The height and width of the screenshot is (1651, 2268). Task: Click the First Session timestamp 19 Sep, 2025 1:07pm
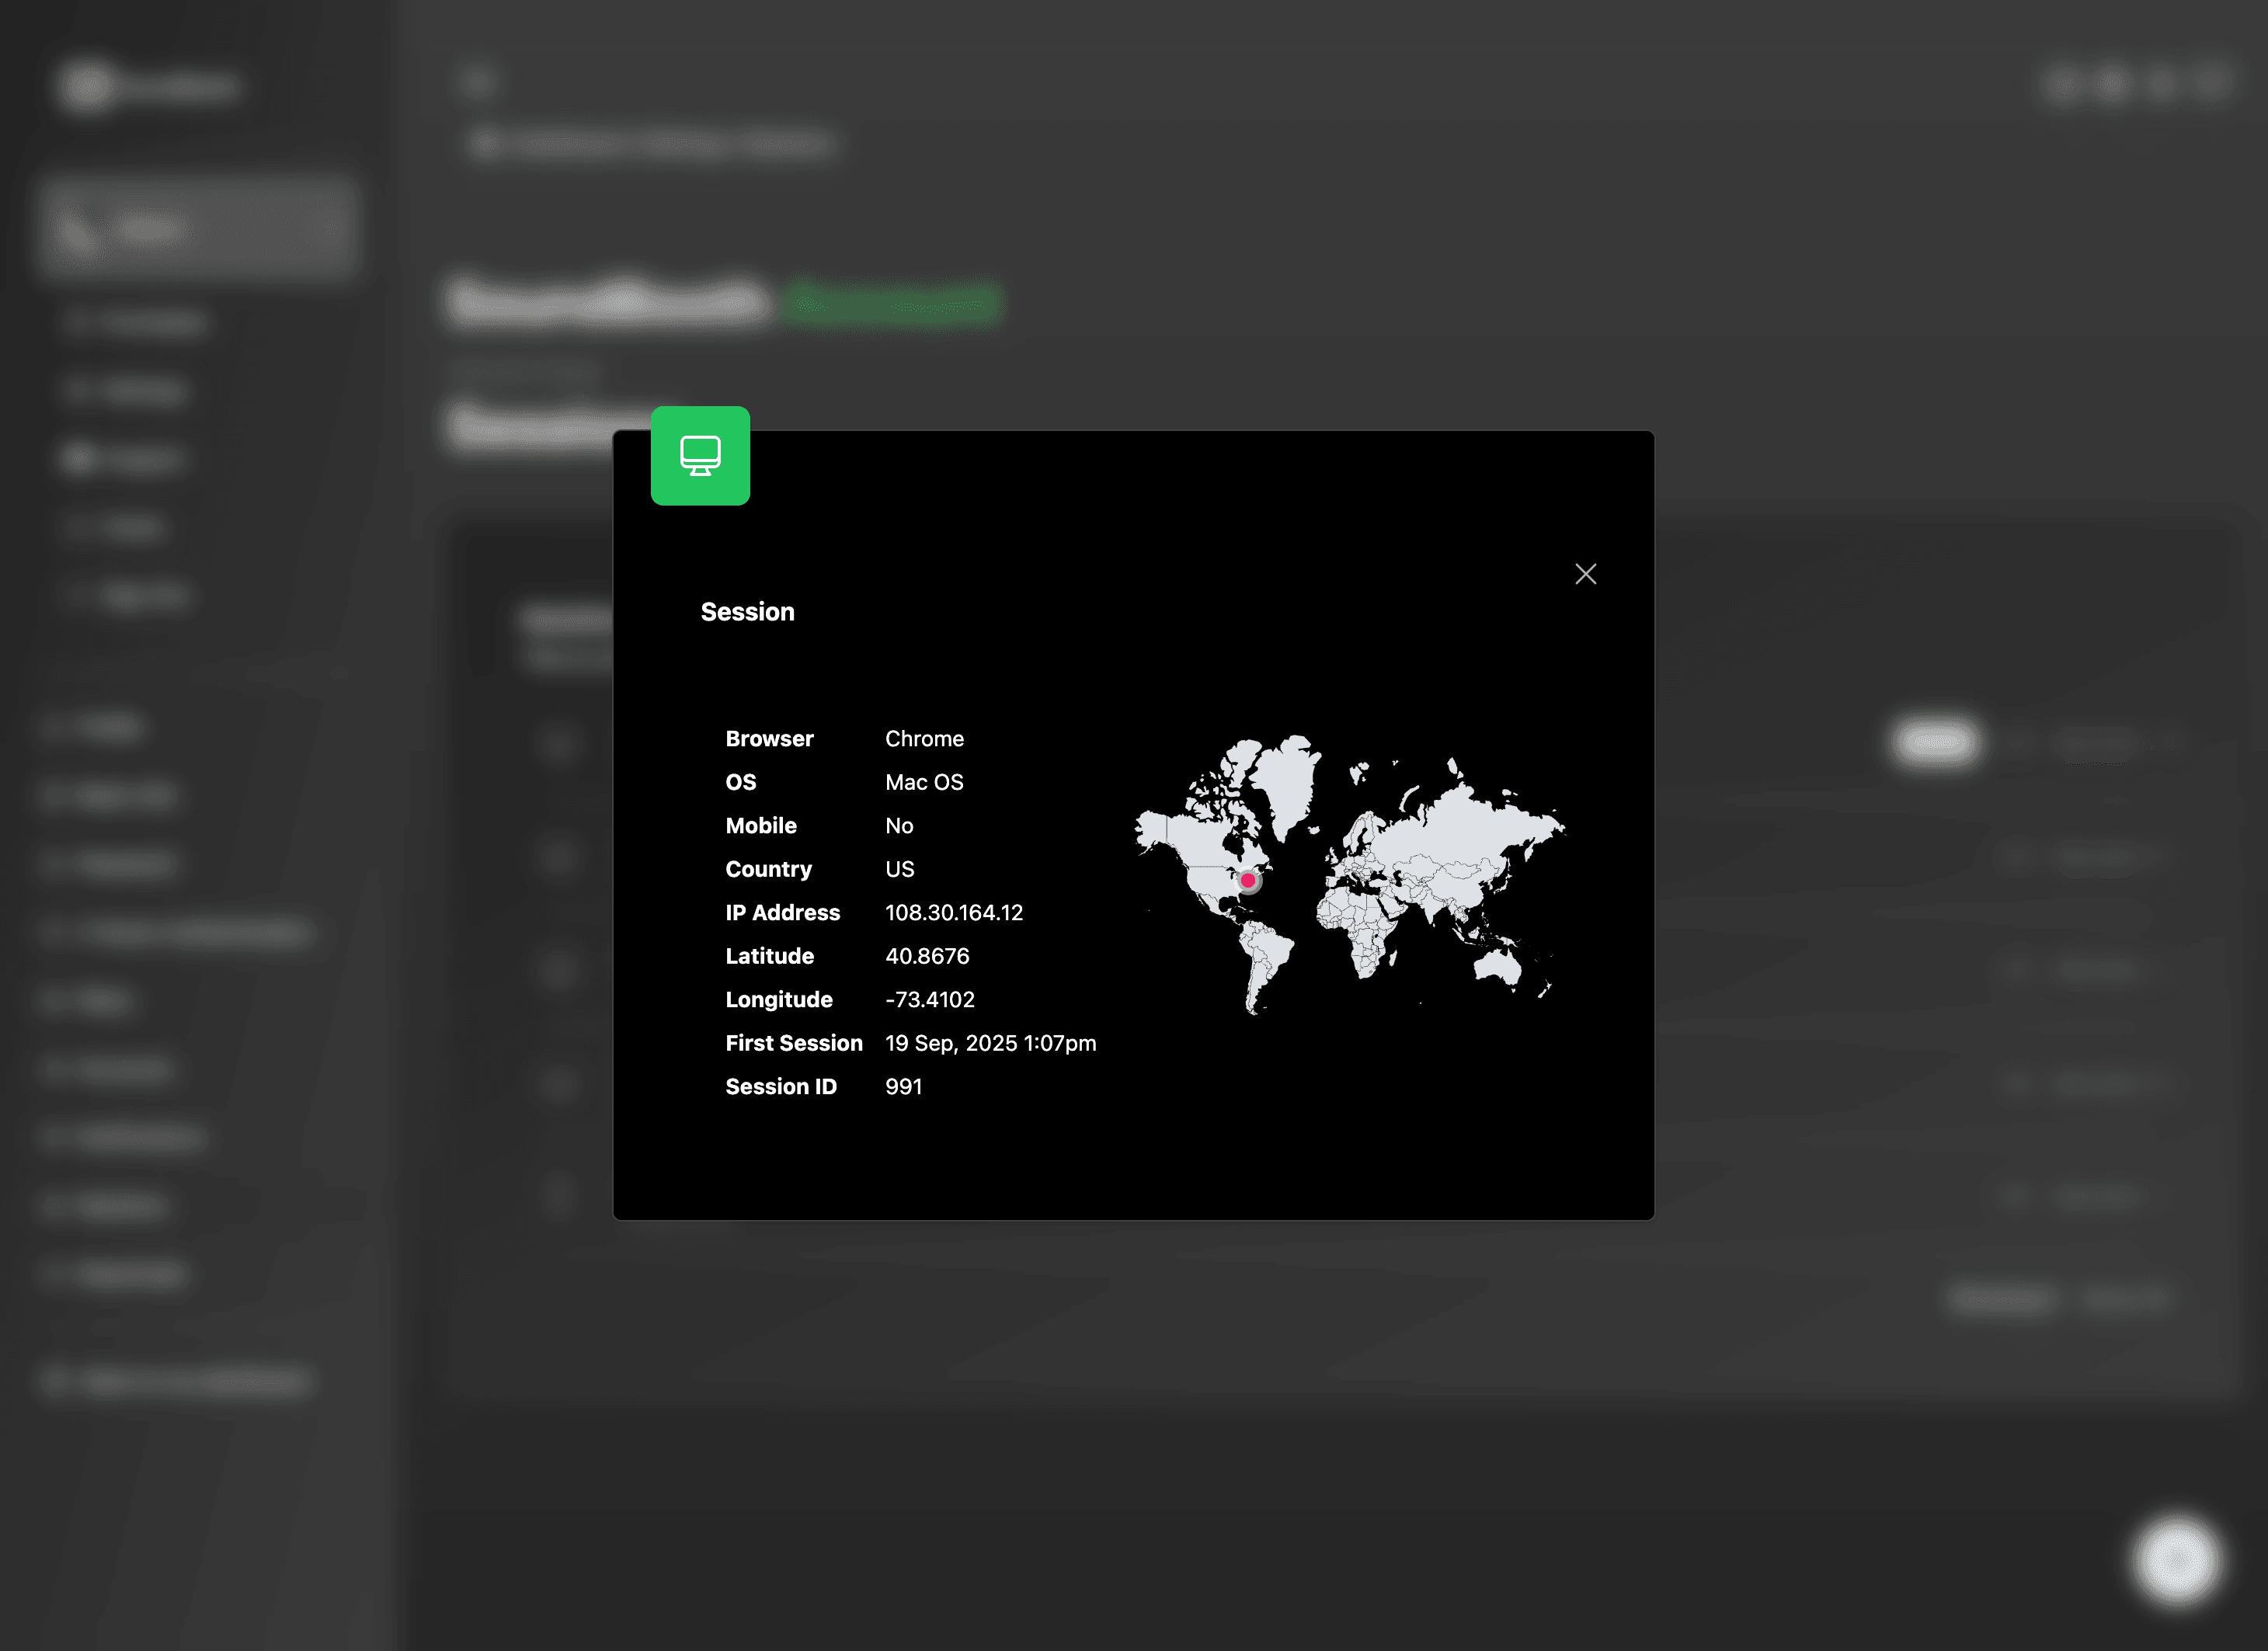[991, 1043]
